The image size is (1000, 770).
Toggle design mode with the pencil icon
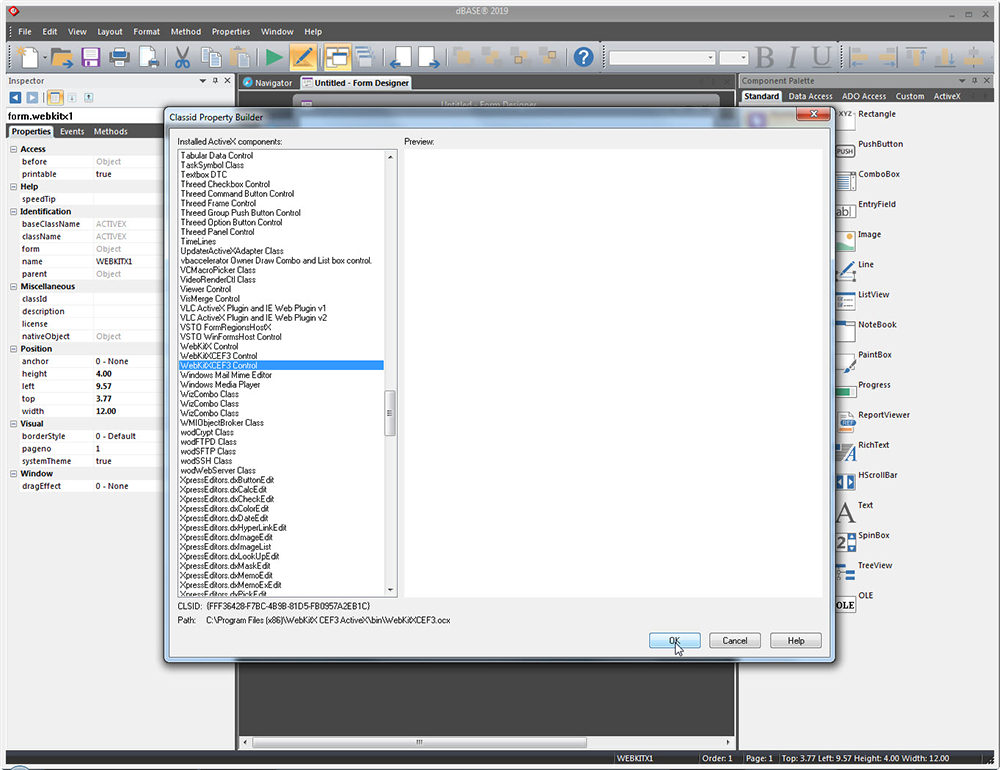[x=303, y=57]
